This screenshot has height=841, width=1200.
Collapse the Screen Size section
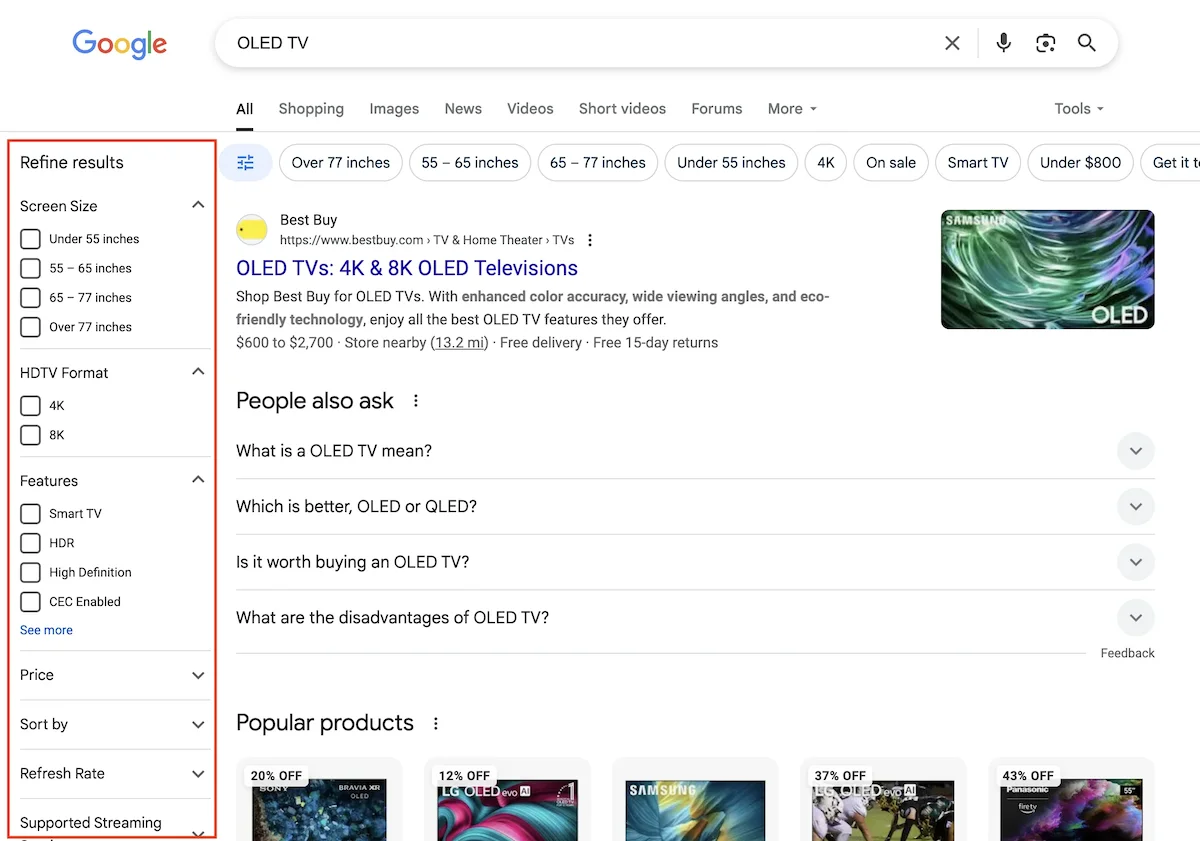pos(198,205)
